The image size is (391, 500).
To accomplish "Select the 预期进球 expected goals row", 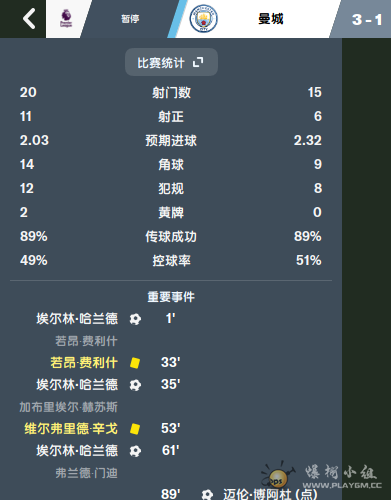I will coord(171,140).
